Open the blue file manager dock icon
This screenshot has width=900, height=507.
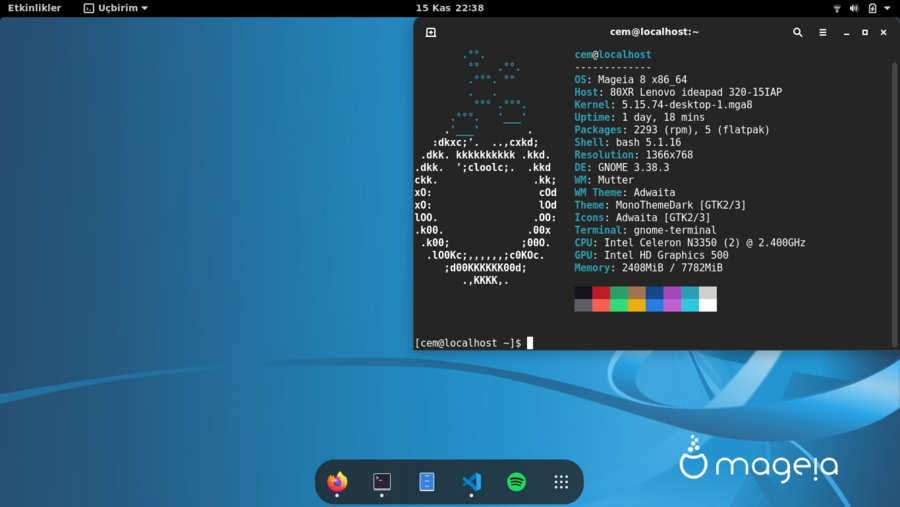[427, 481]
